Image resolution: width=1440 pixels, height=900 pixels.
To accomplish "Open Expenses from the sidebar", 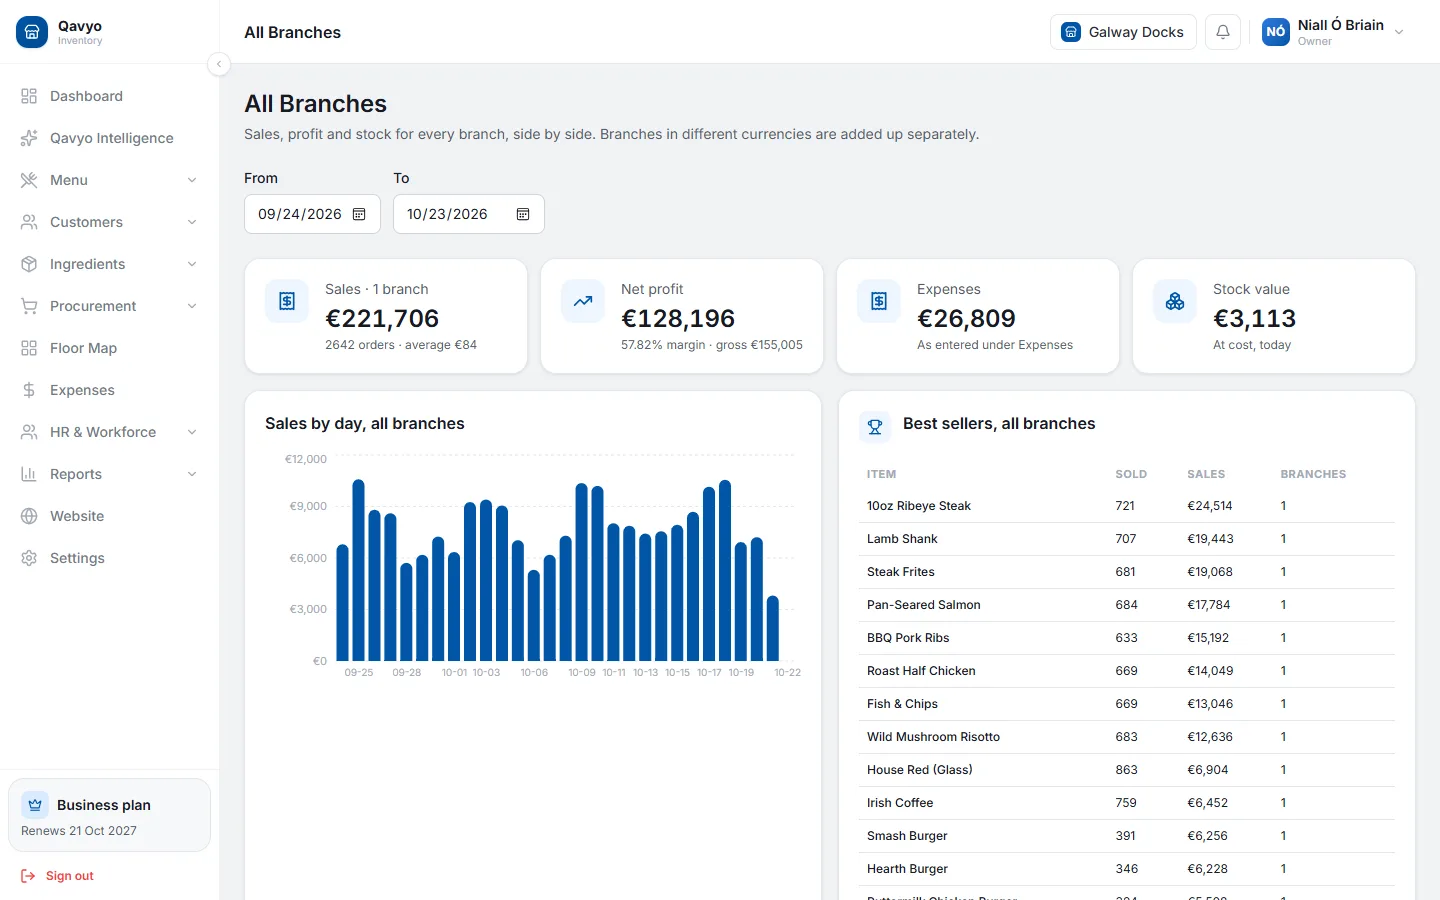I will 109,390.
